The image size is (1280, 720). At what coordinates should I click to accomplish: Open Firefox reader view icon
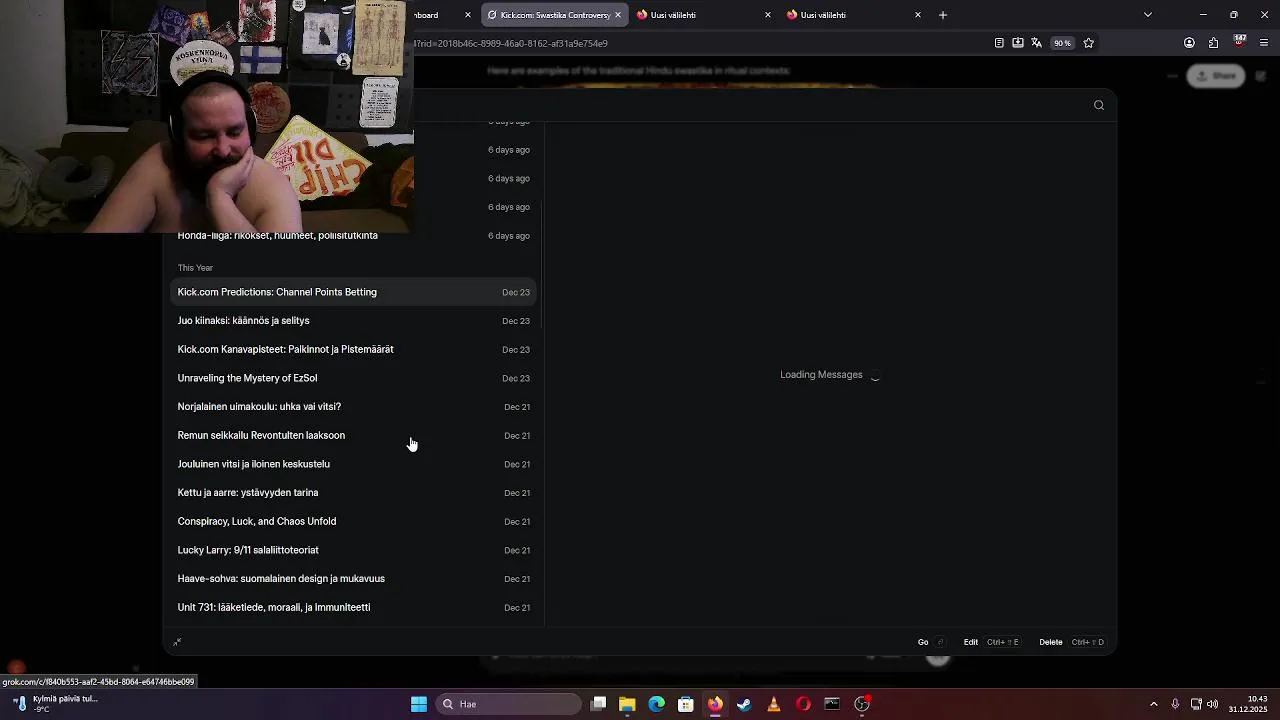(x=999, y=43)
